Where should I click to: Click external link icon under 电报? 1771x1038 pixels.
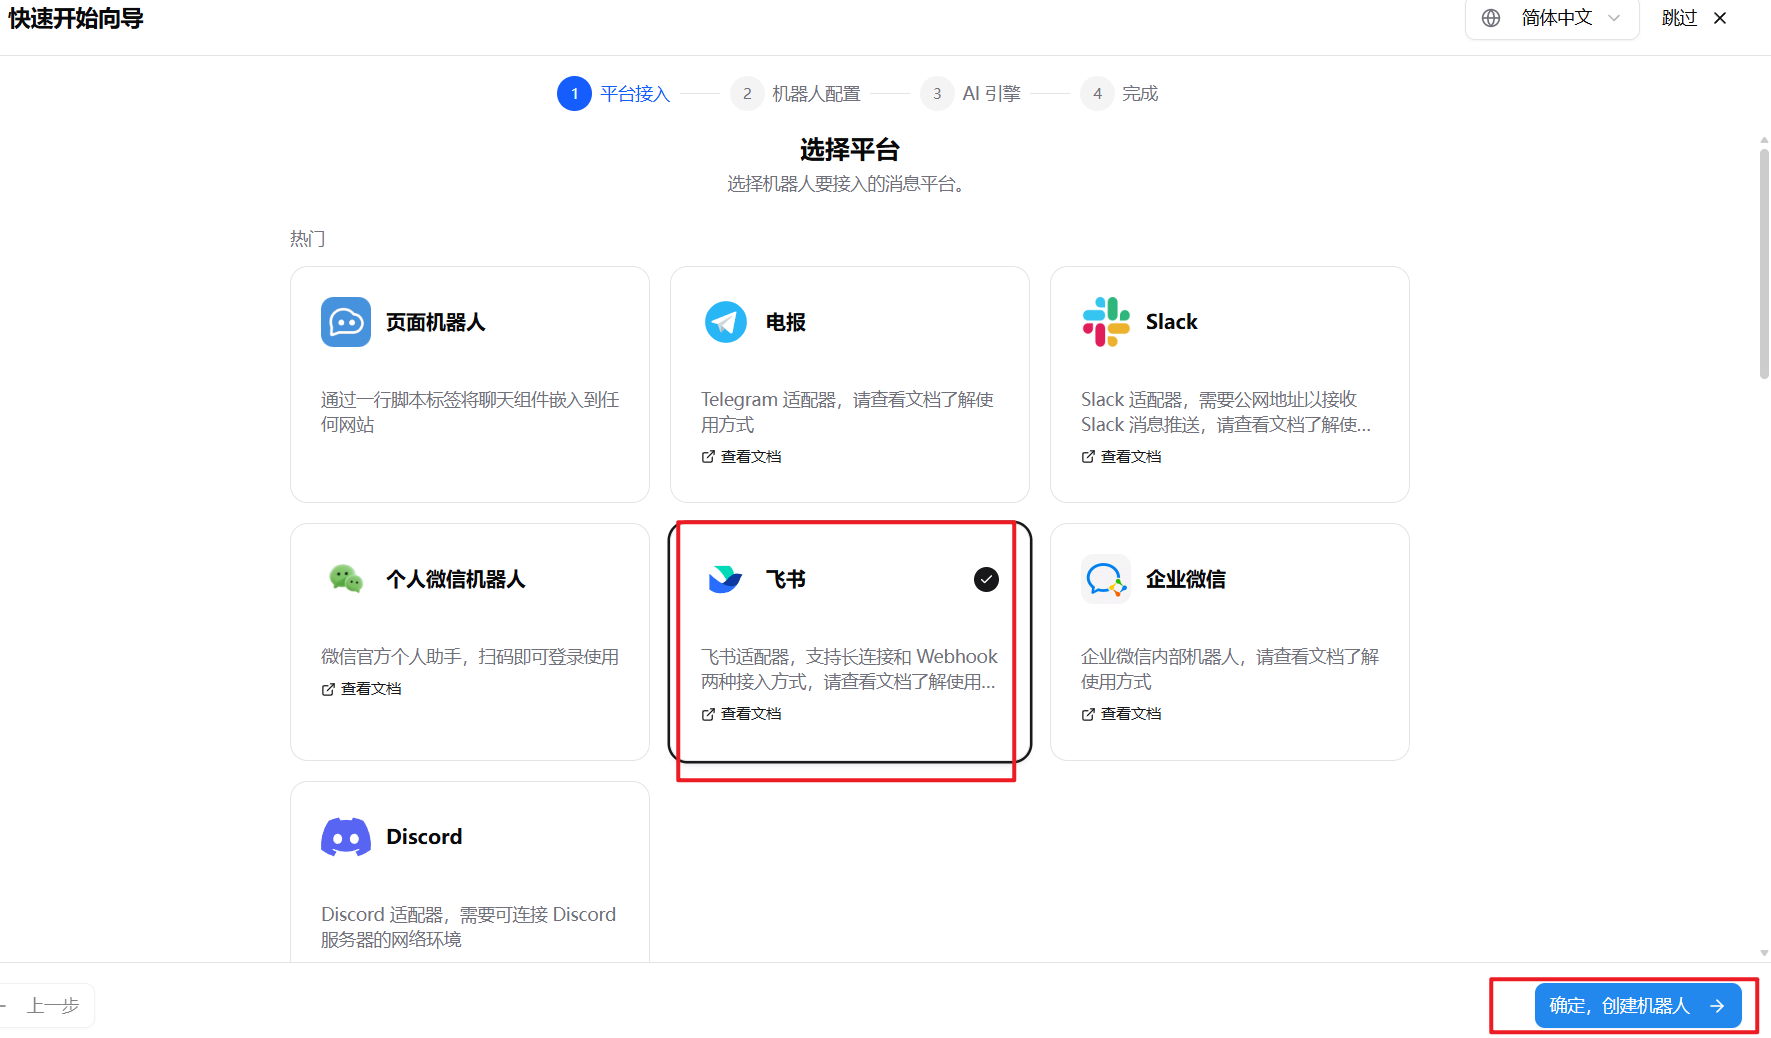click(708, 457)
